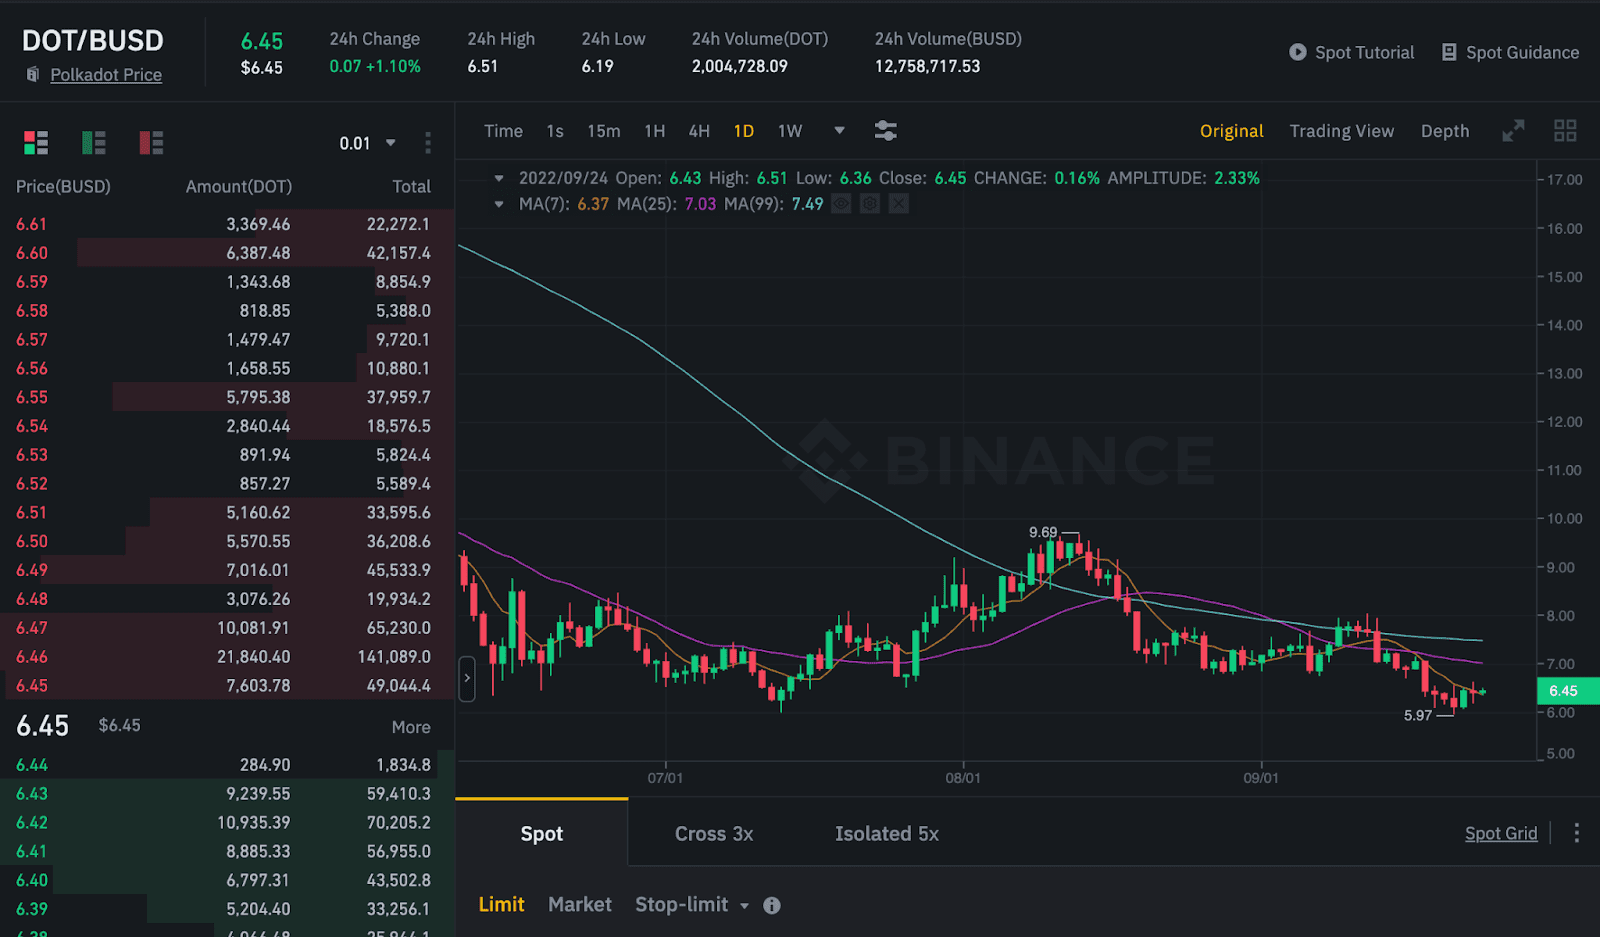This screenshot has height=937, width=1600.
Task: Select the 1s chart interval
Action: (x=555, y=131)
